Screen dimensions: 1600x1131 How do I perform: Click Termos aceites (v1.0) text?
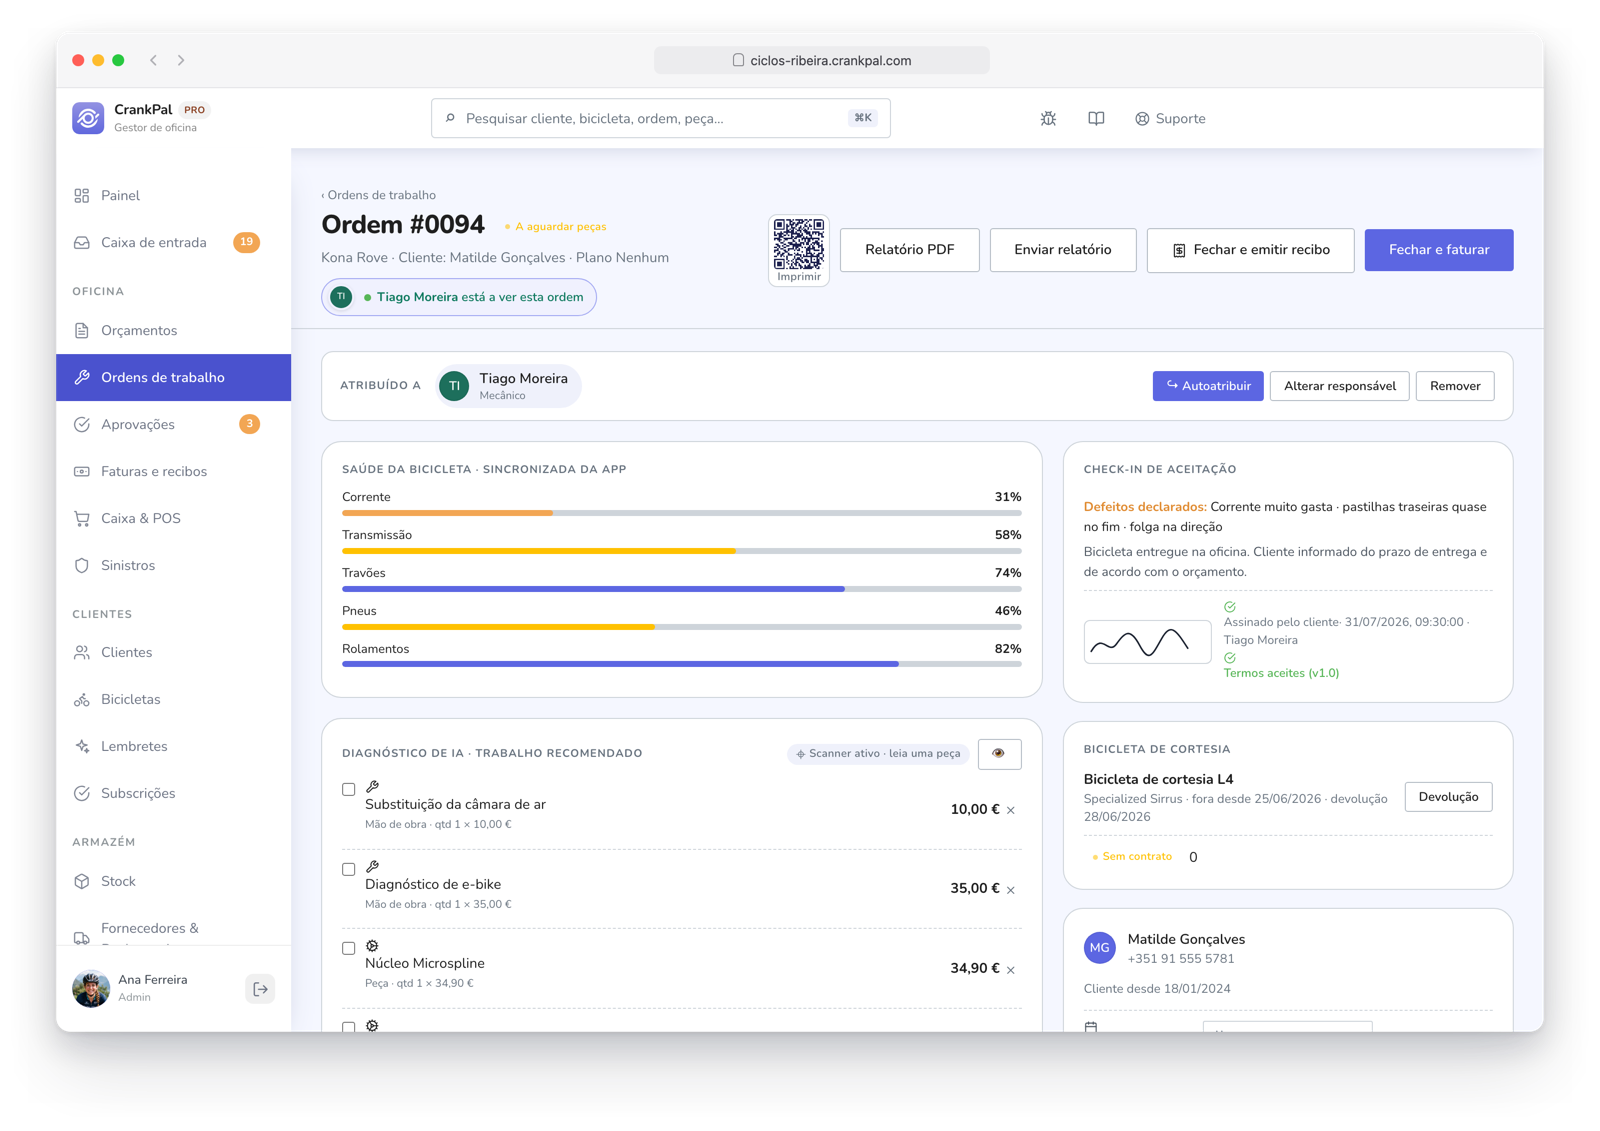pos(1281,673)
